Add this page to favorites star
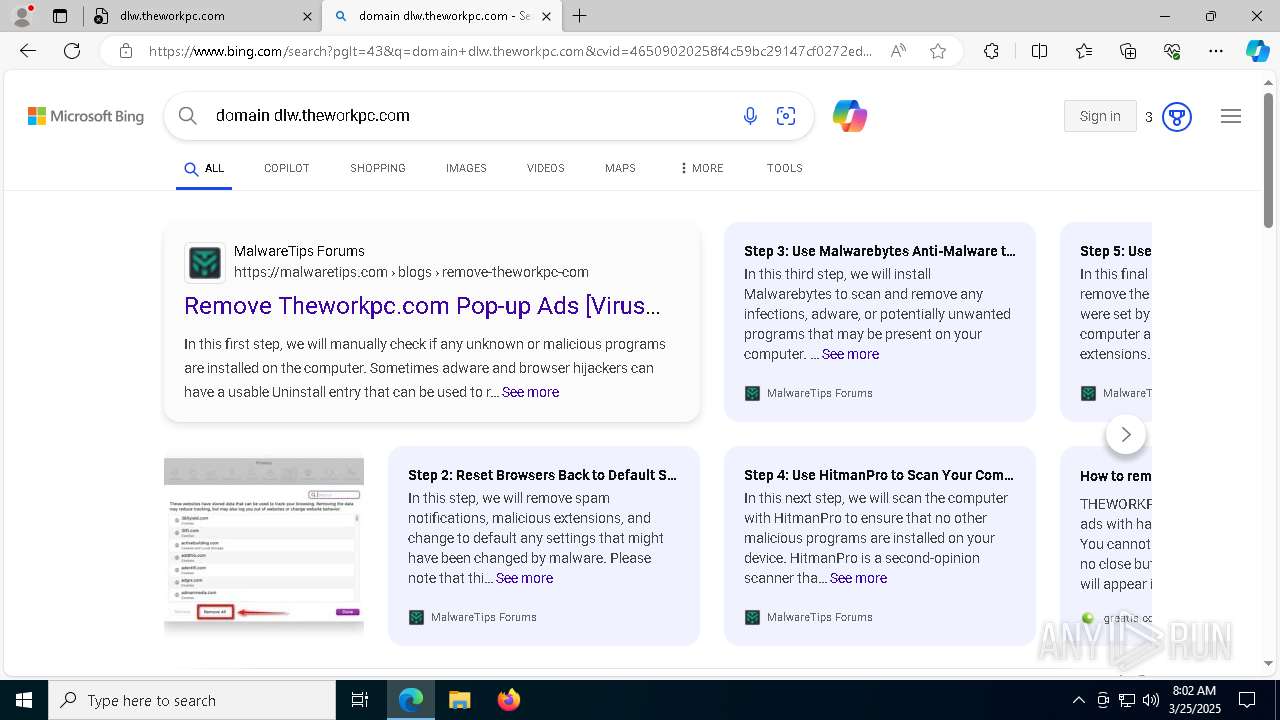The width and height of the screenshot is (1280, 720). (x=938, y=51)
